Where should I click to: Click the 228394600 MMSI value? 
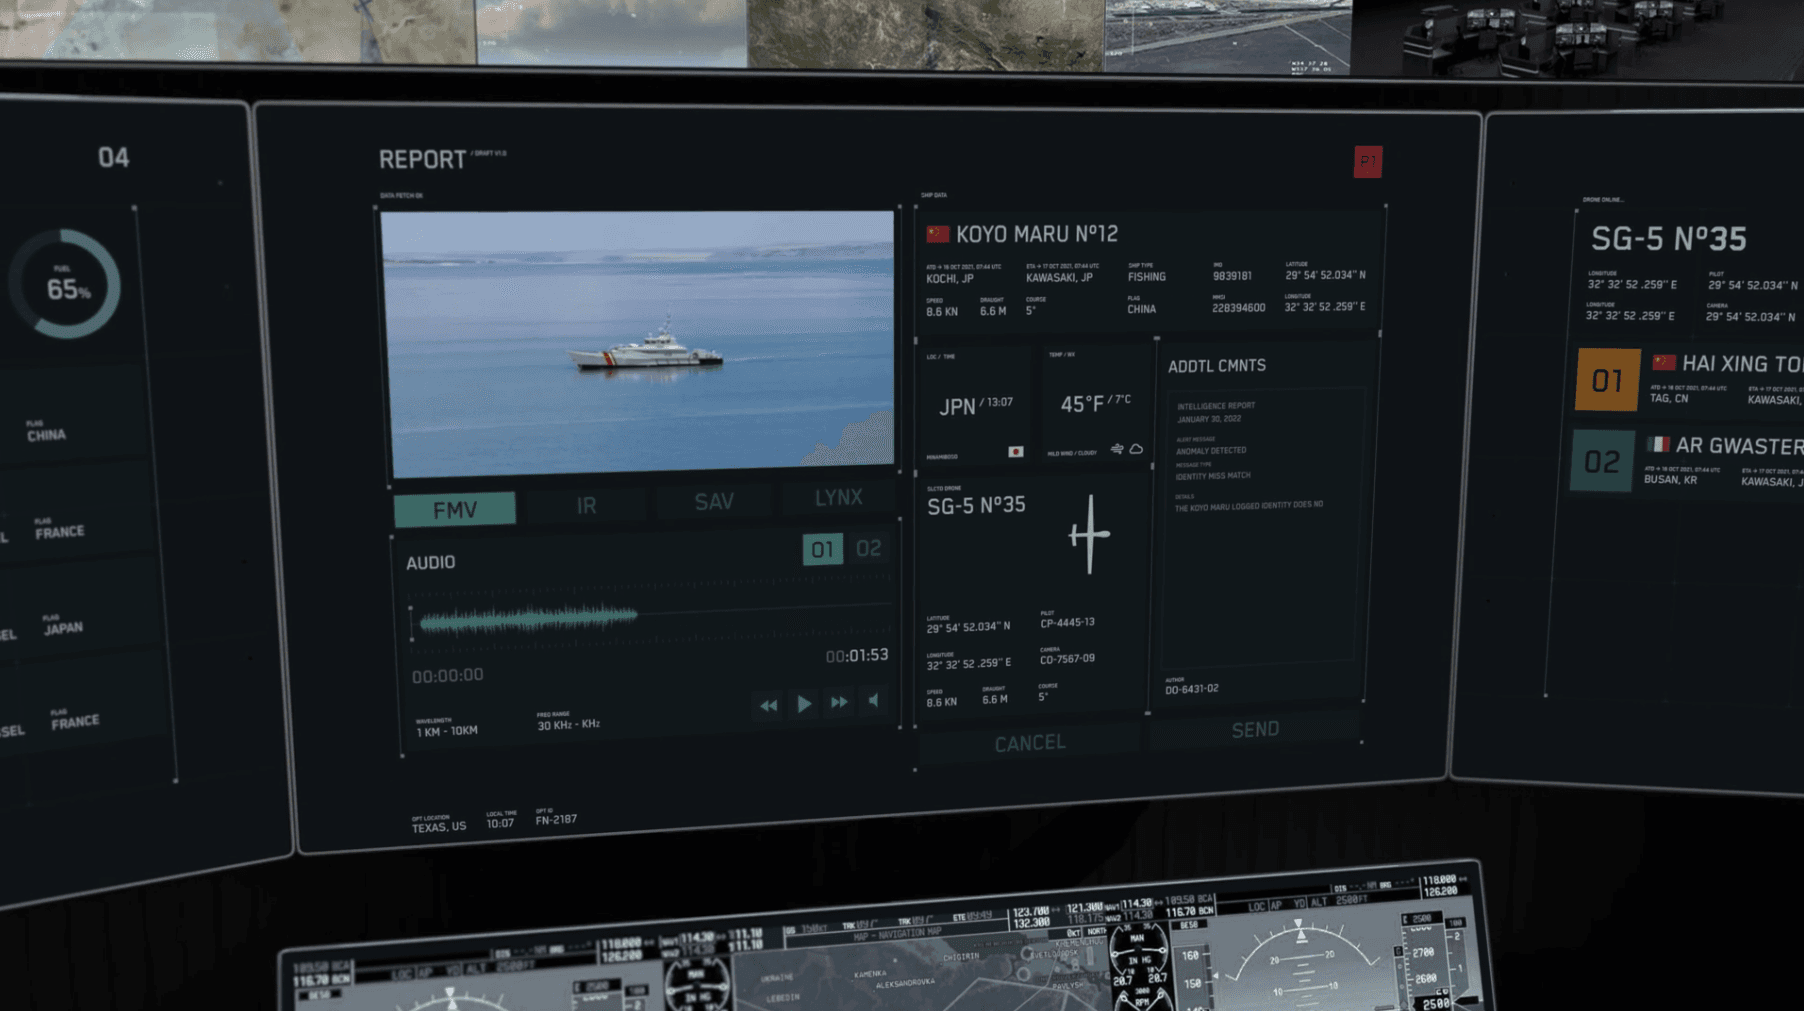pyautogui.click(x=1238, y=308)
